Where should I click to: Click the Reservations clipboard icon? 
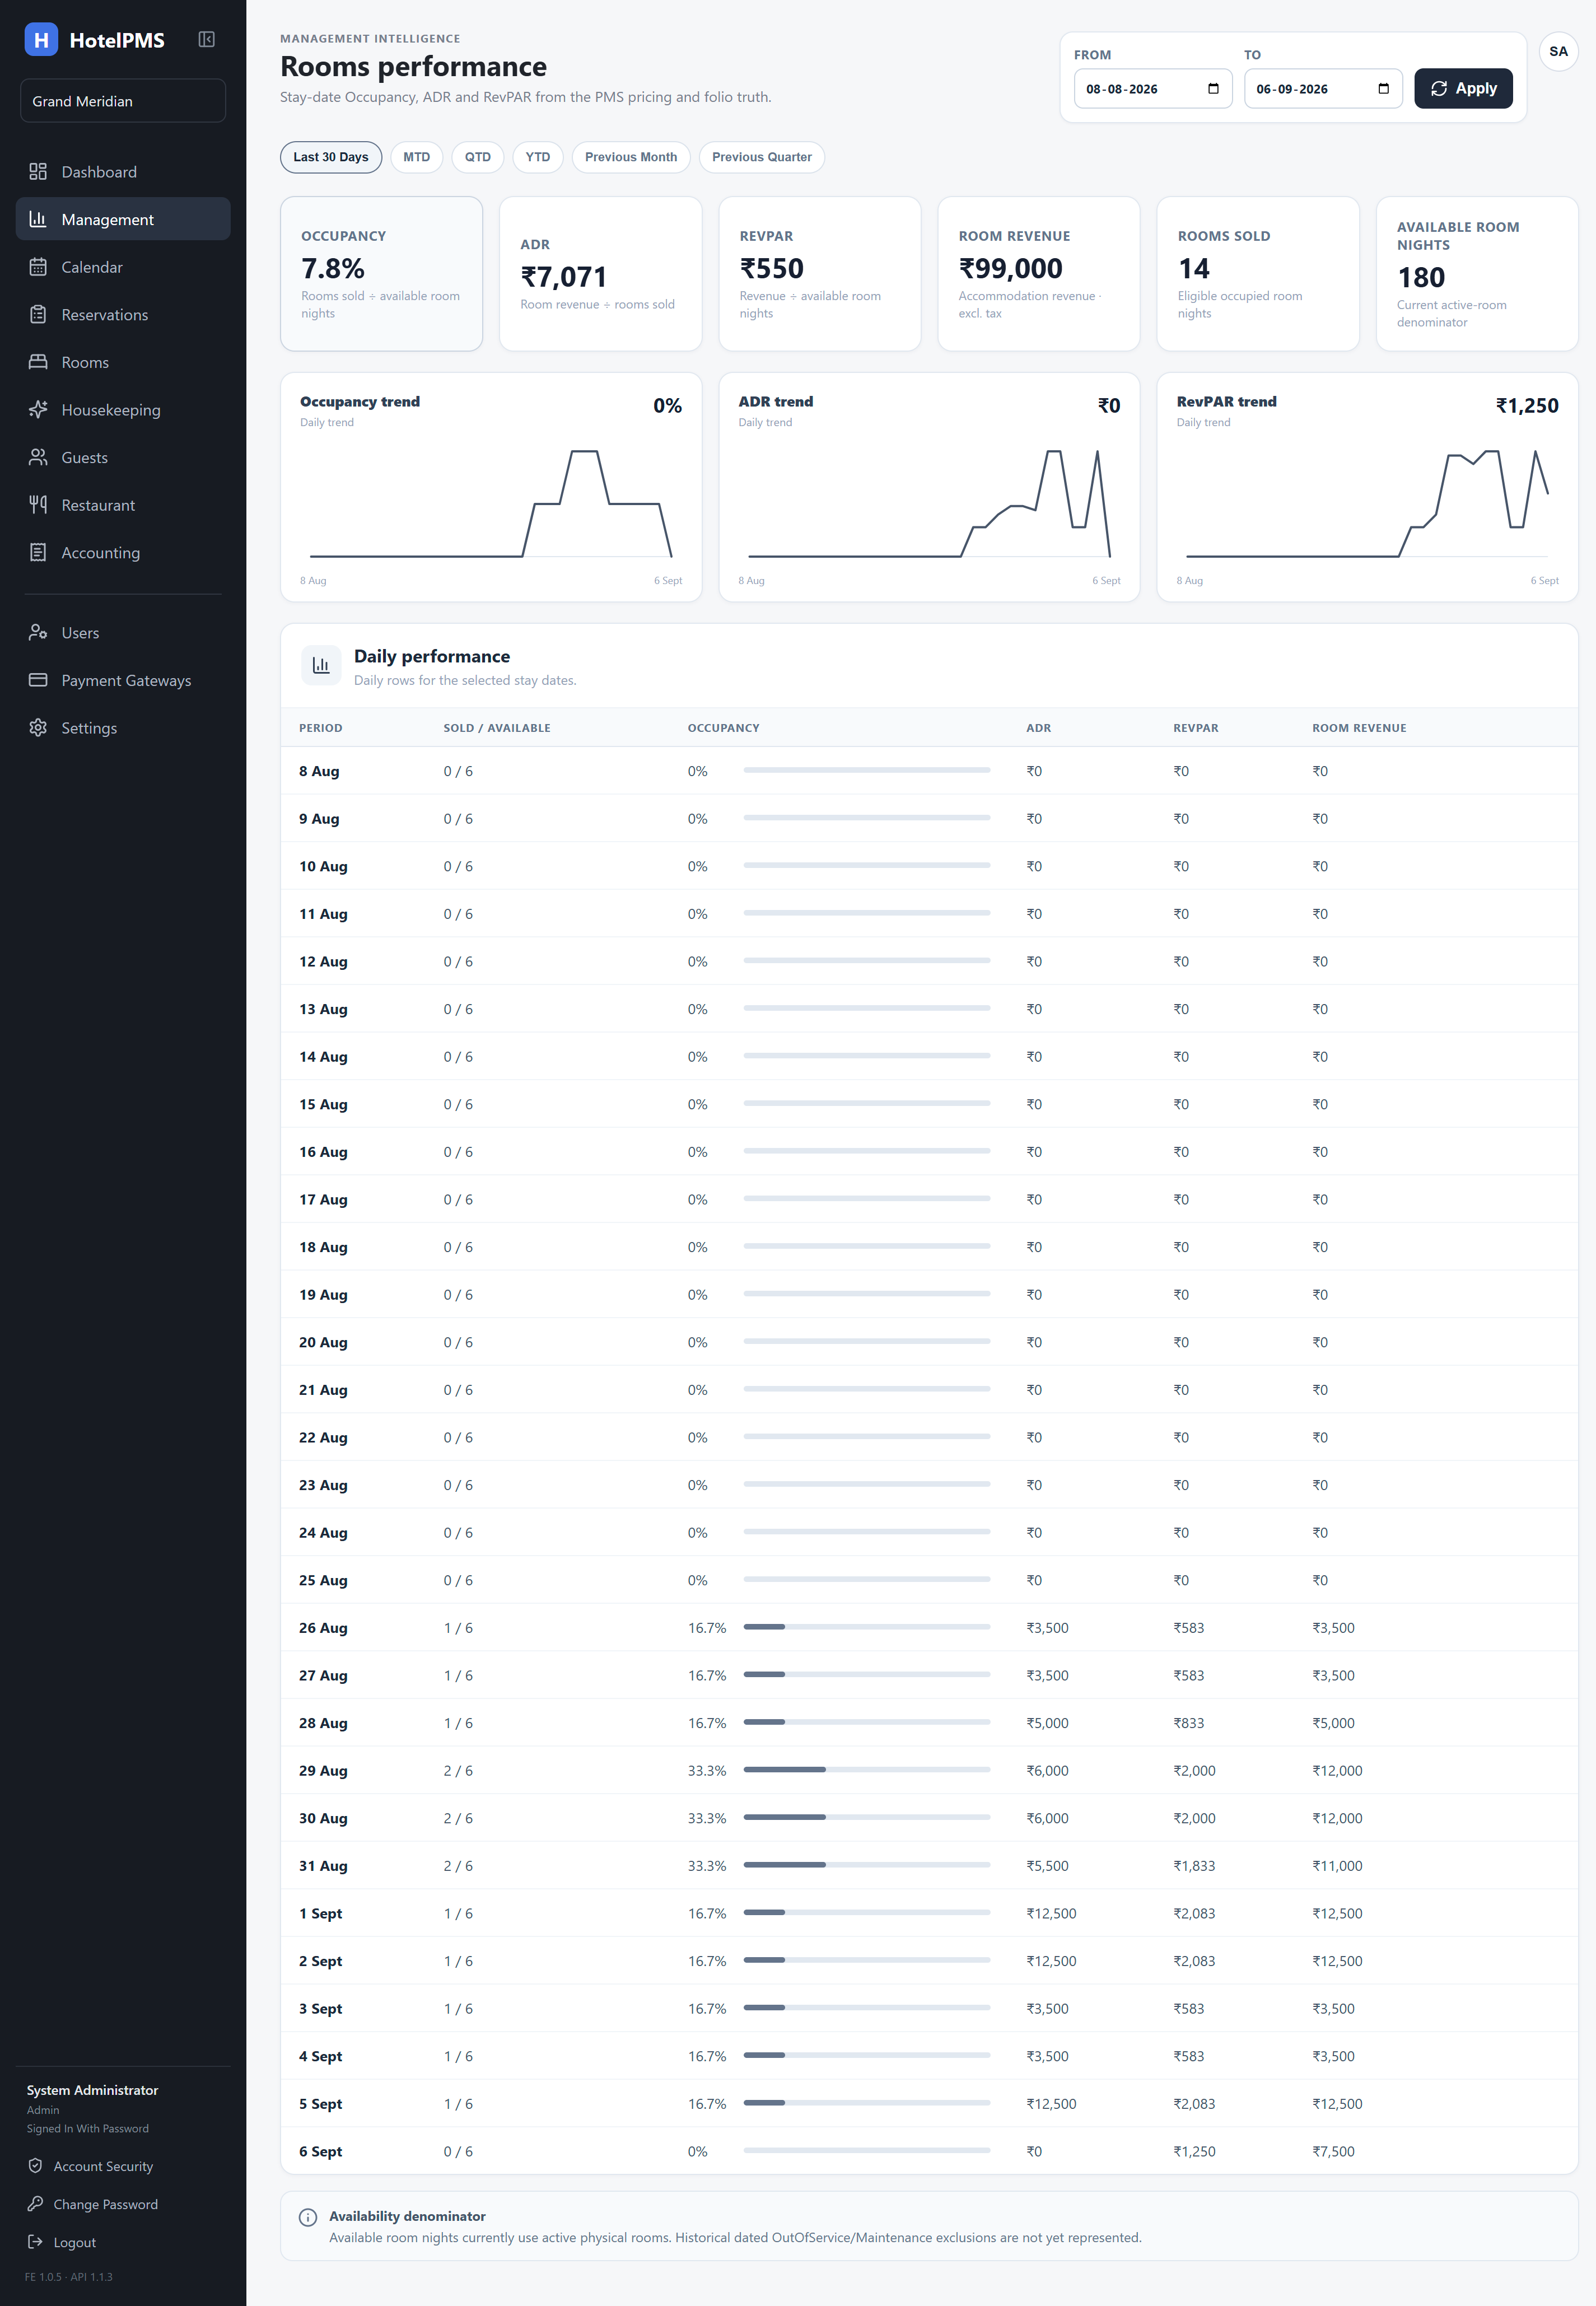pos(38,314)
